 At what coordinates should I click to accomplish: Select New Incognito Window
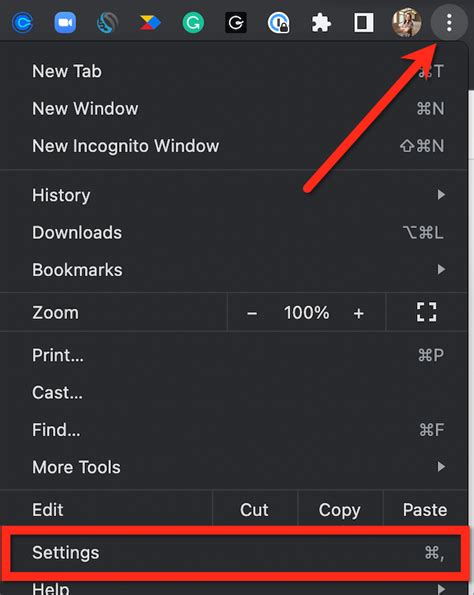point(233,146)
